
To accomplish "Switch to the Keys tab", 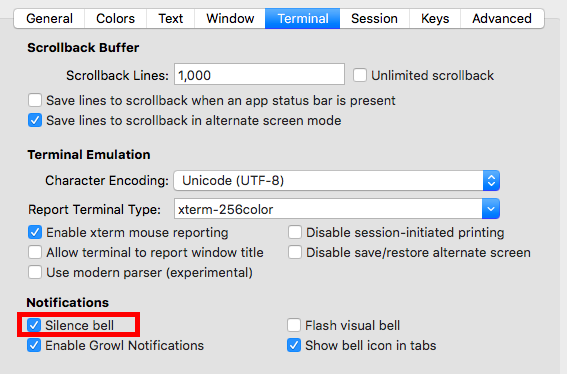I will (435, 18).
